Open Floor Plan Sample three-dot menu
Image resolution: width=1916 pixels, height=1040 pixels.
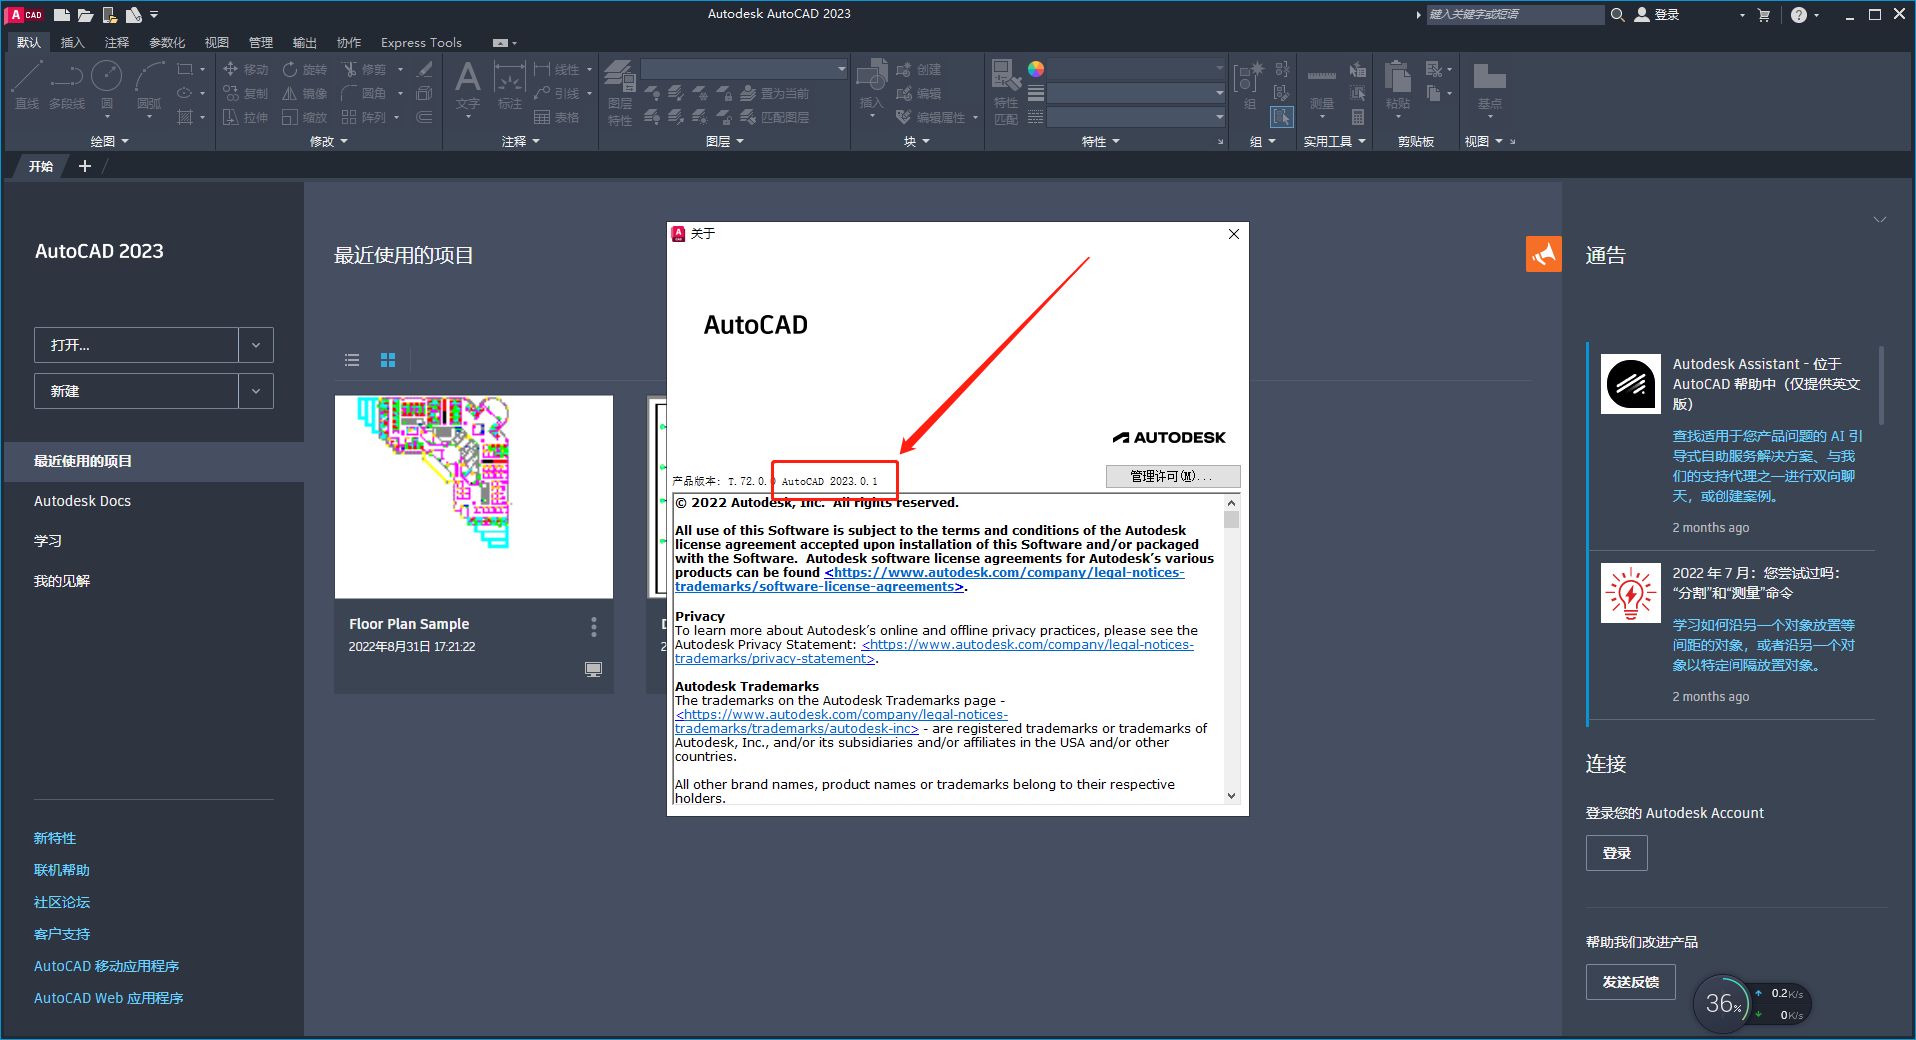click(594, 627)
